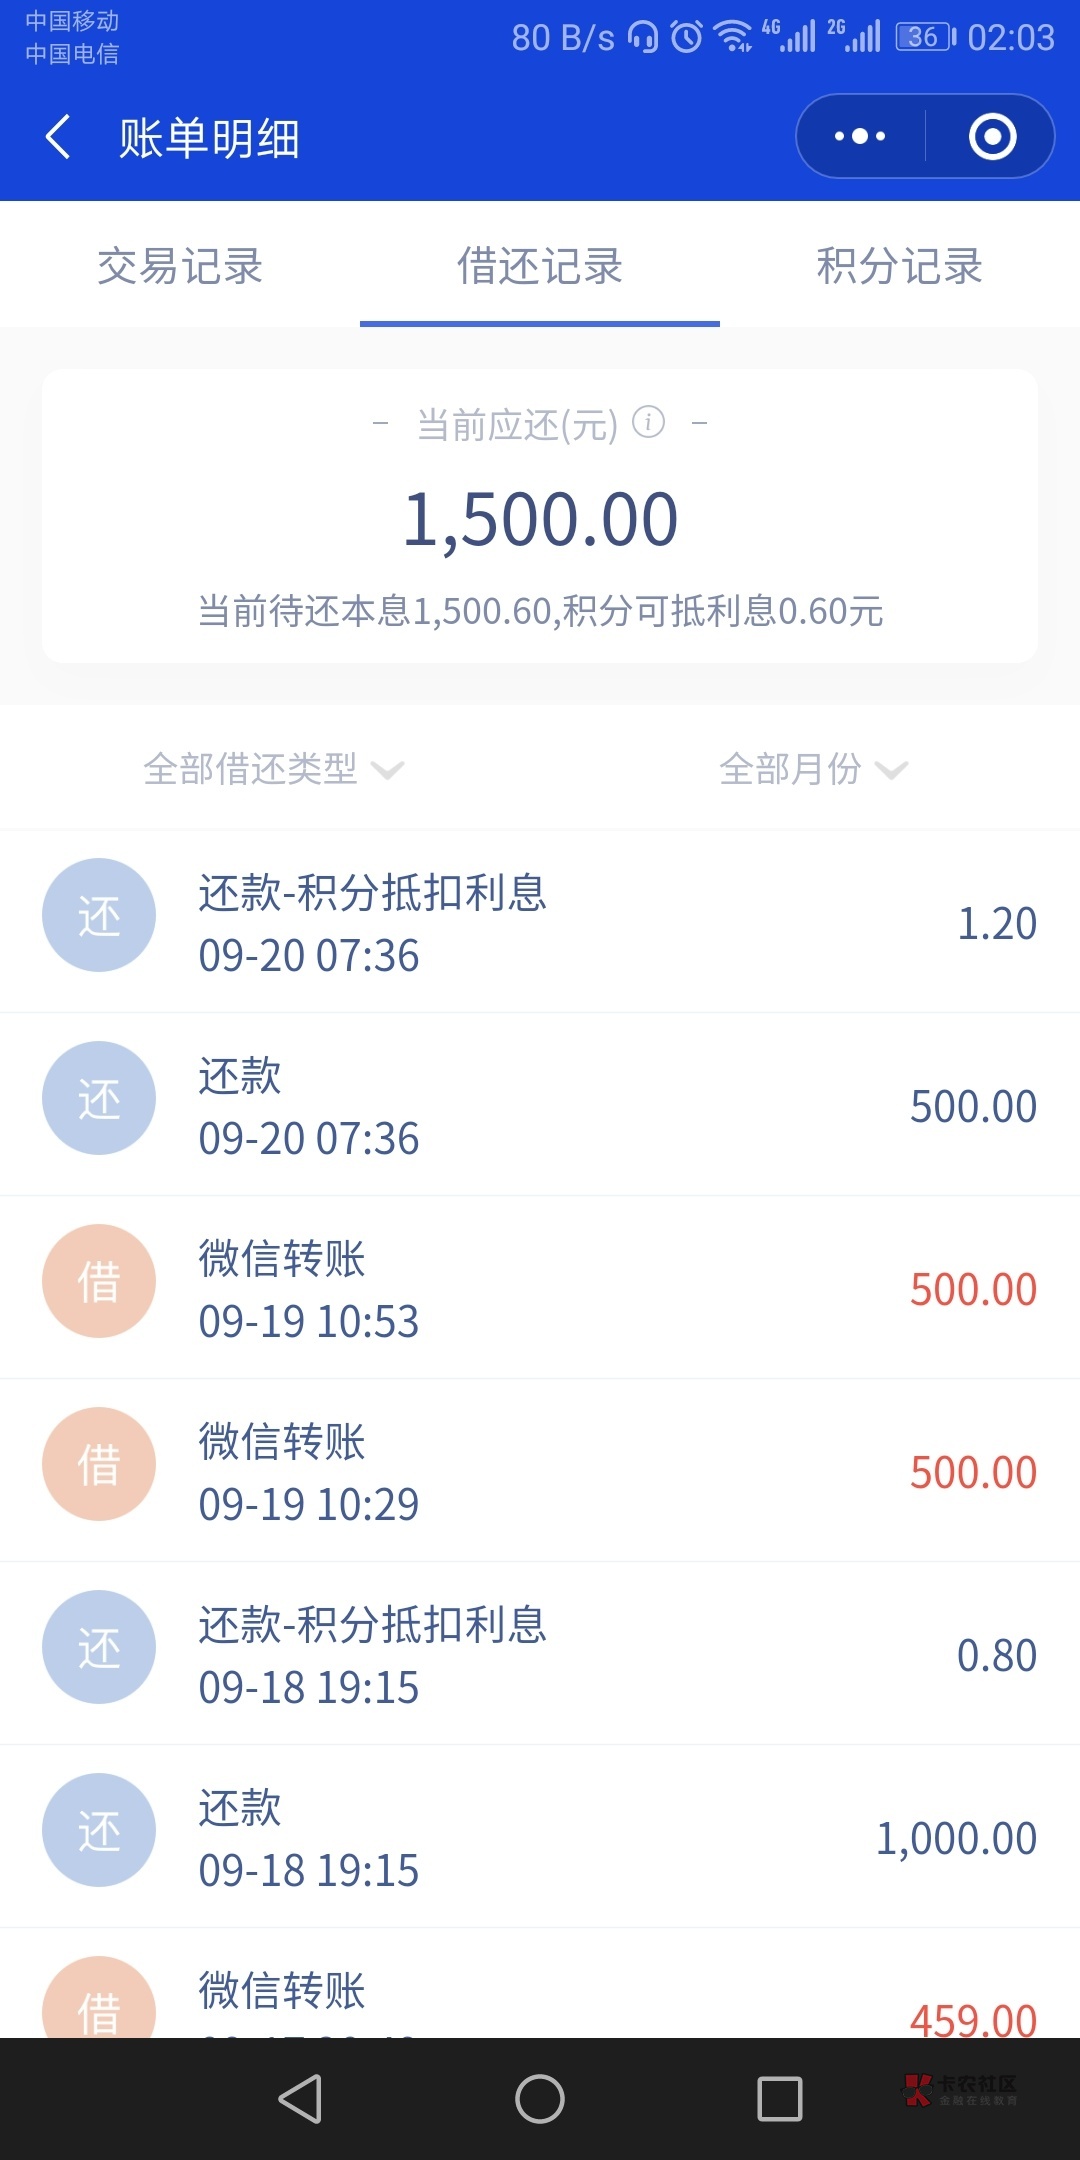Viewport: 1080px width, 2160px height.
Task: Switch to 交易记录 tab
Action: coord(180,266)
